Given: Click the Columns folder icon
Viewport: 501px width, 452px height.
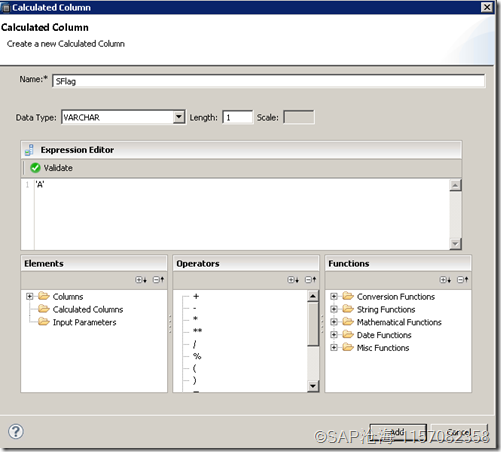Looking at the screenshot, I should (x=44, y=296).
